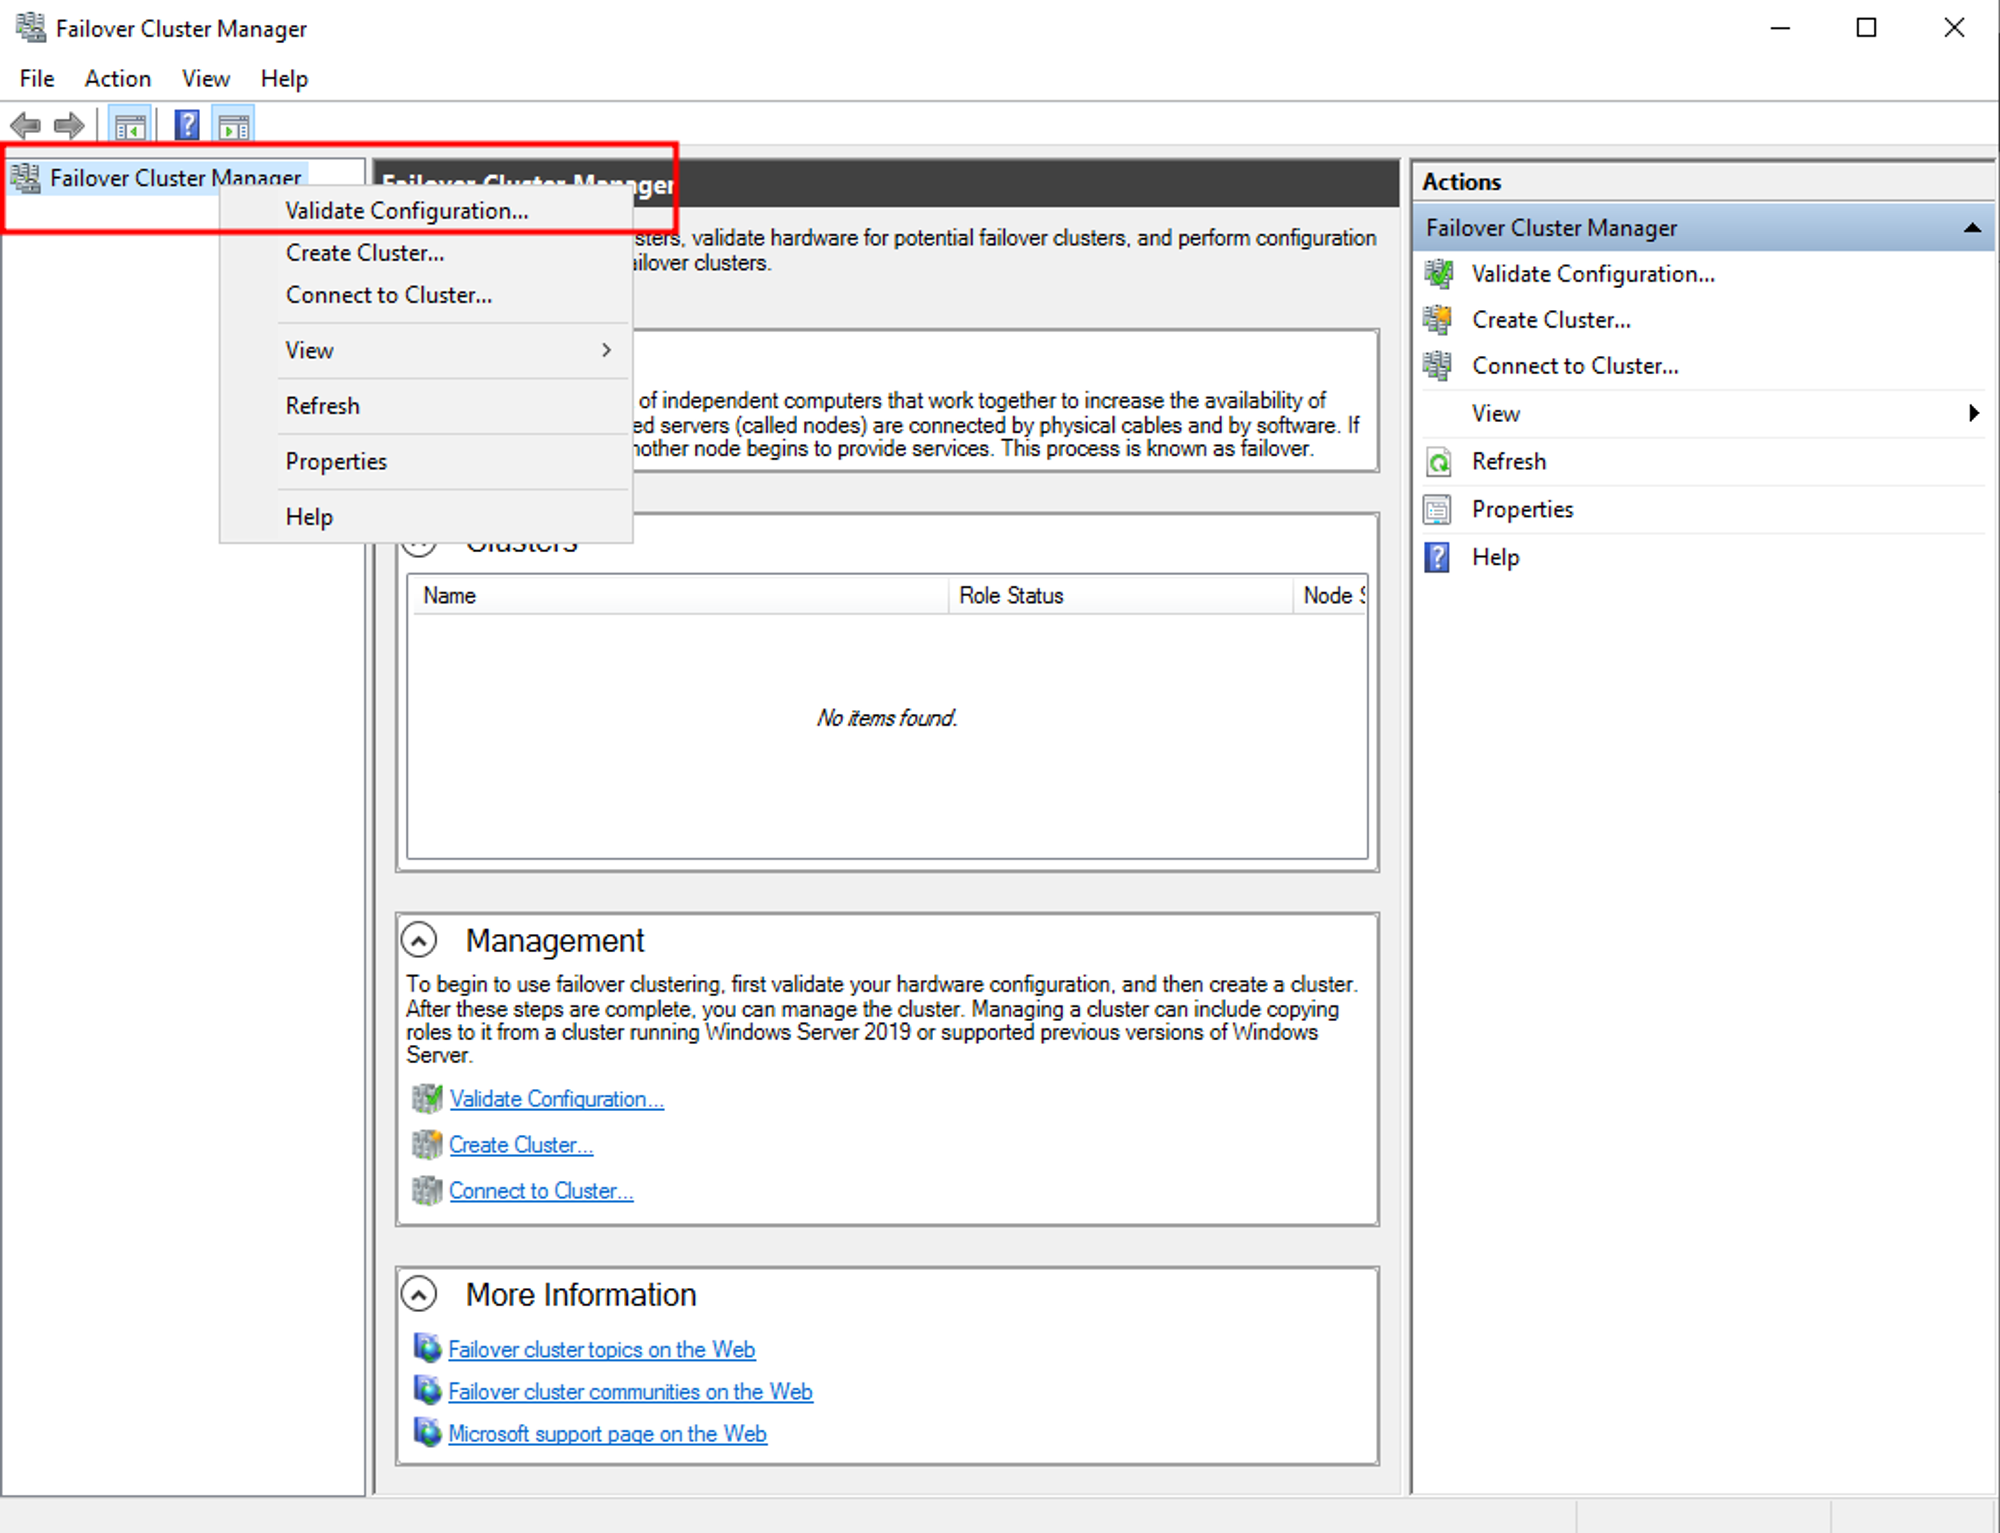
Task: Choose Create Cluster from the context menu
Action: (365, 253)
